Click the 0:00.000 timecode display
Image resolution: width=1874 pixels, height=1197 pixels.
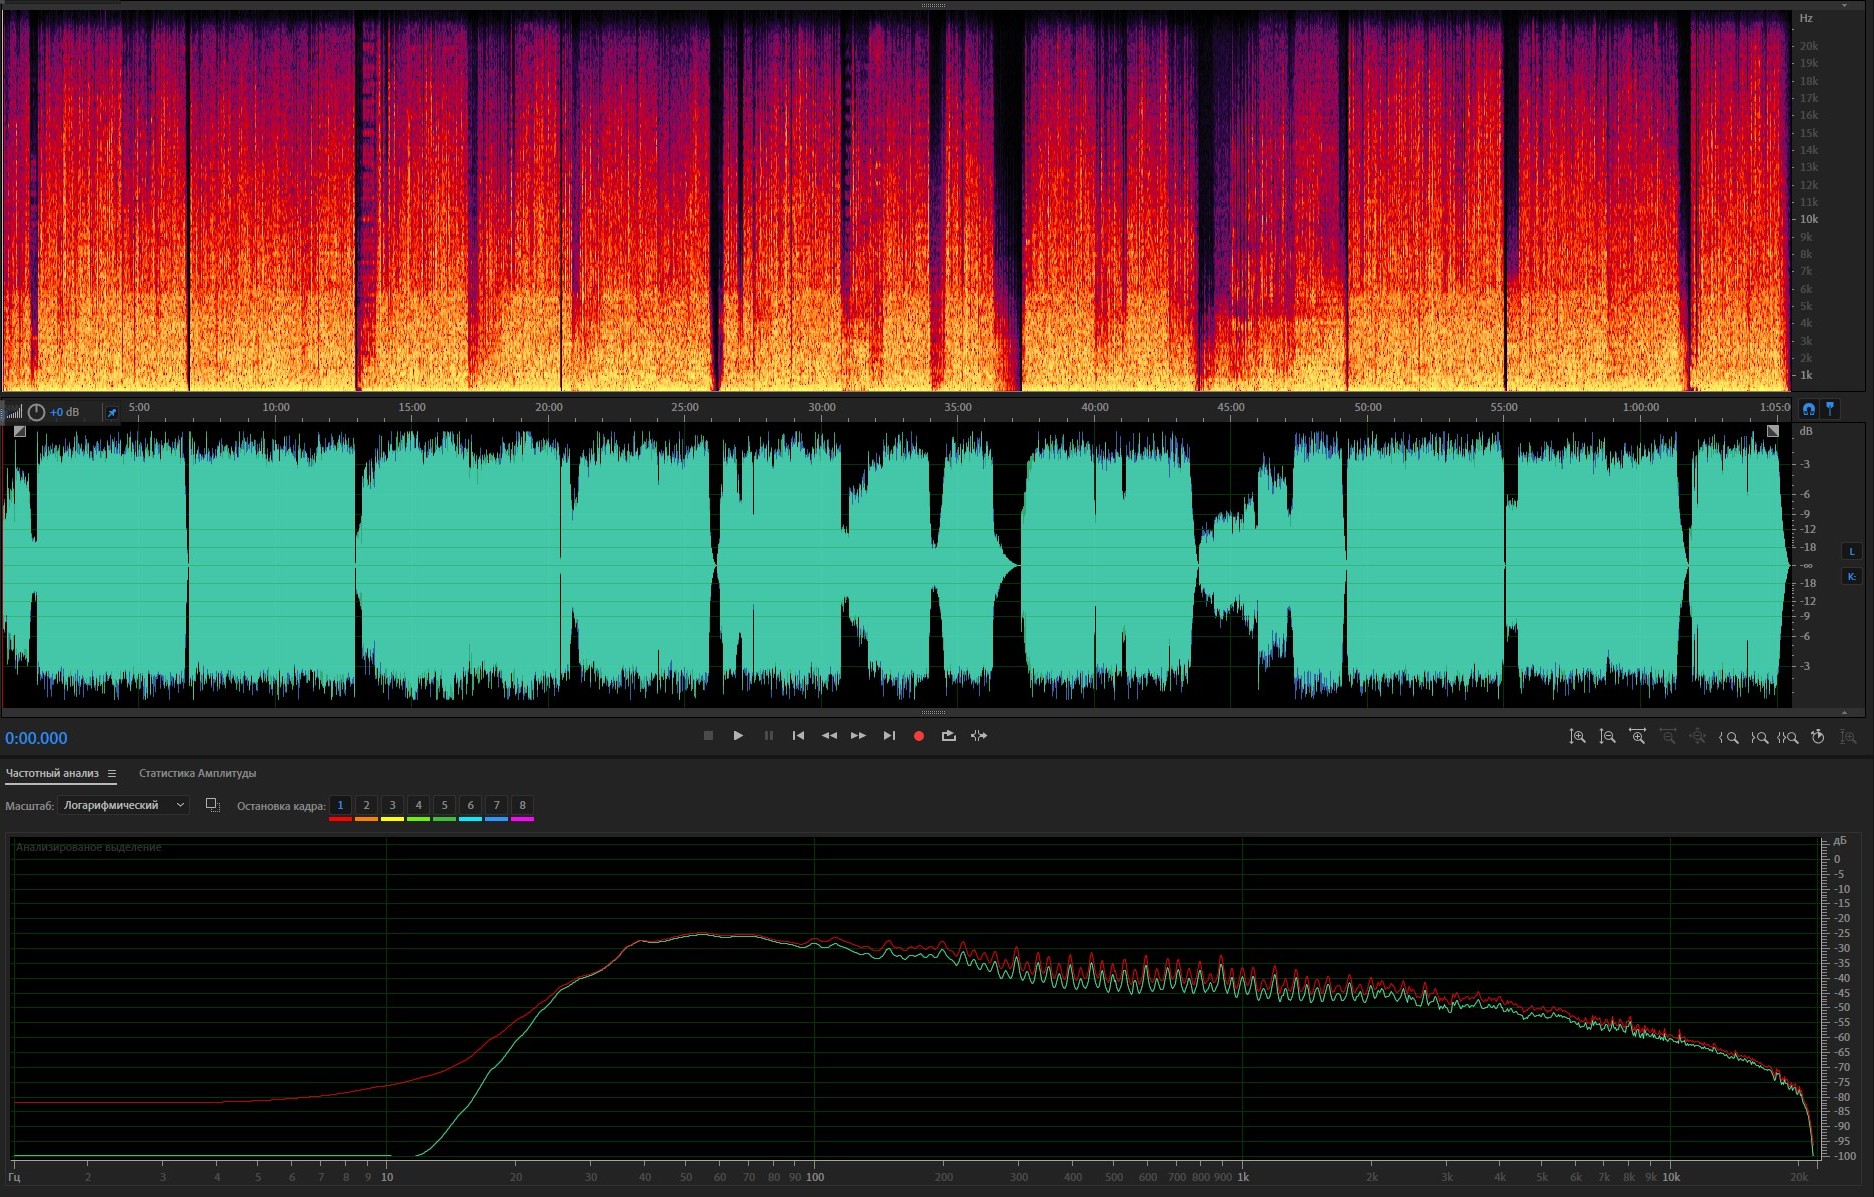[36, 738]
